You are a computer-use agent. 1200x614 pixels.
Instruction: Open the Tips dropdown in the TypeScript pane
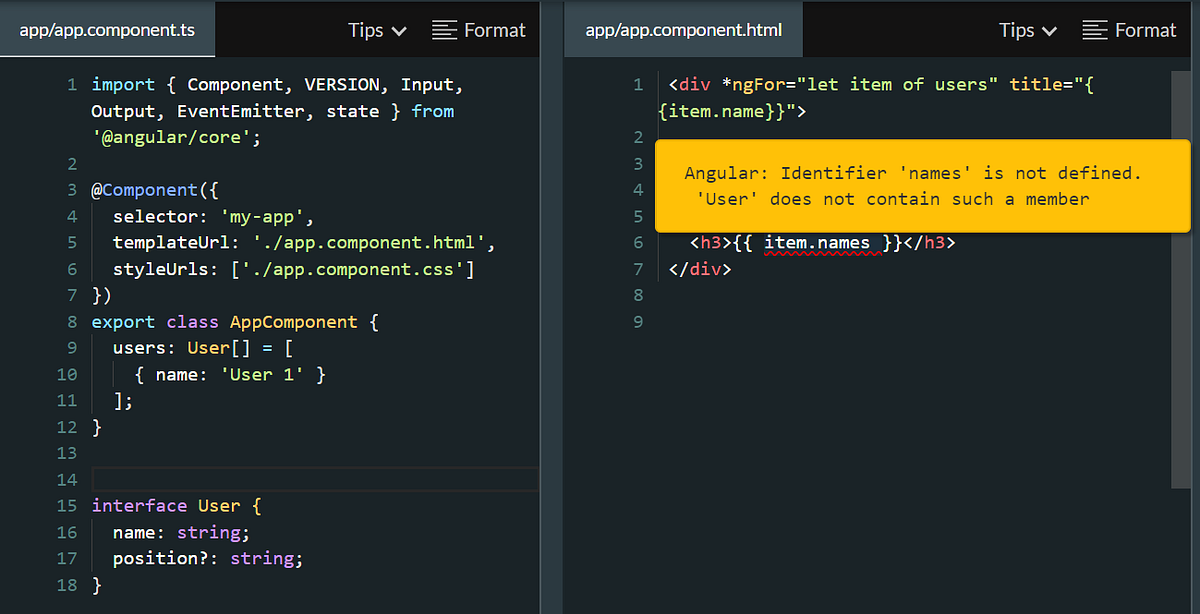[x=377, y=30]
